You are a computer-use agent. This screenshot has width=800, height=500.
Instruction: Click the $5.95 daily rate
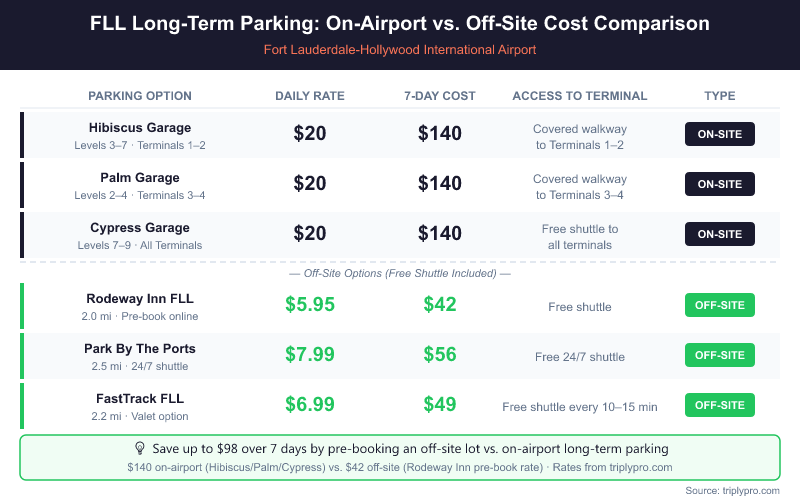(x=310, y=305)
